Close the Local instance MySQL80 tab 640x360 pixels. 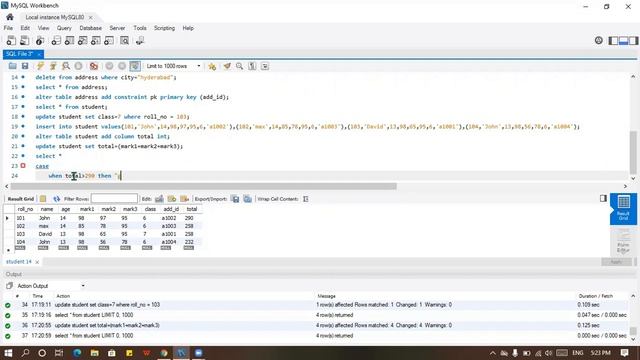click(x=90, y=18)
